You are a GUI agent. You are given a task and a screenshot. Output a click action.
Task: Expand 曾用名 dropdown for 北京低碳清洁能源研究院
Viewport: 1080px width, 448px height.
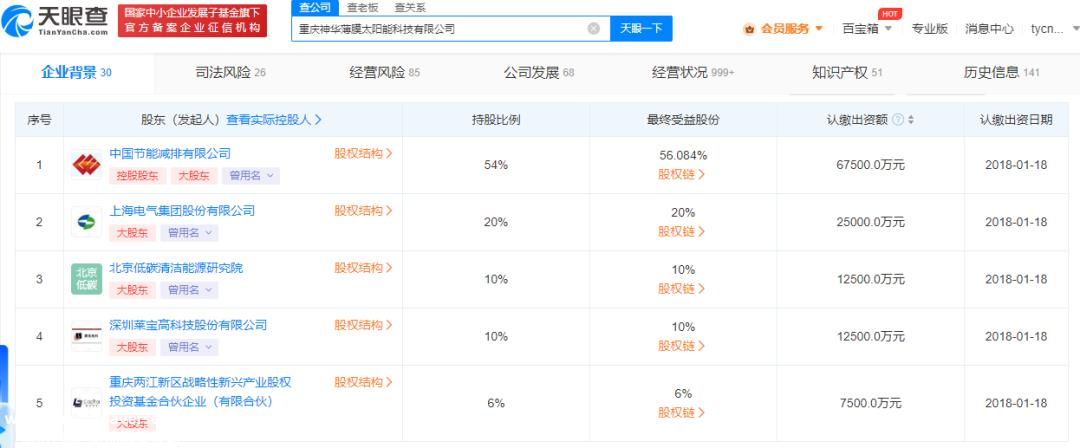coord(189,290)
